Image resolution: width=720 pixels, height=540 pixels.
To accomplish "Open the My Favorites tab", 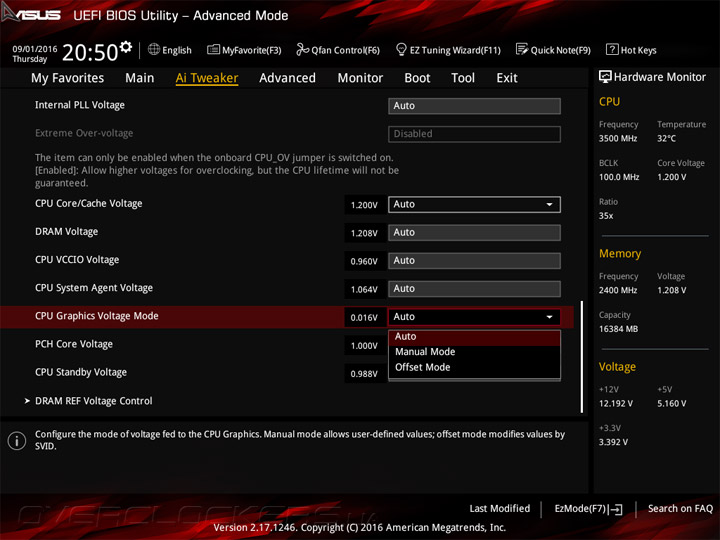I will (x=68, y=78).
